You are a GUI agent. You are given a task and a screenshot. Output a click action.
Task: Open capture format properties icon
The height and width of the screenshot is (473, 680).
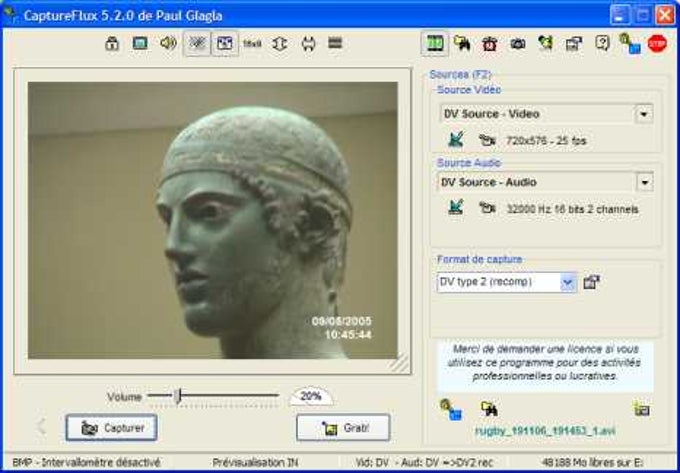592,282
